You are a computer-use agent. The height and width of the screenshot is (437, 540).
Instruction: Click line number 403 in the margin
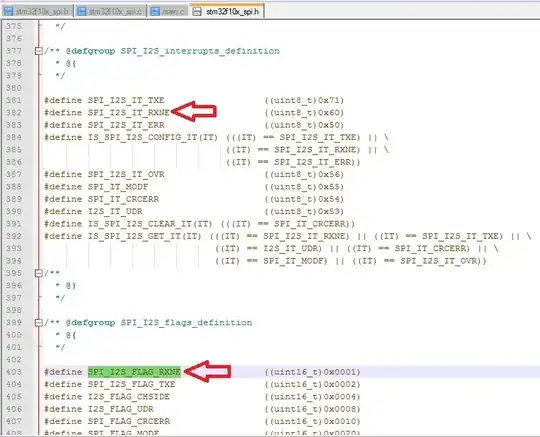click(14, 372)
